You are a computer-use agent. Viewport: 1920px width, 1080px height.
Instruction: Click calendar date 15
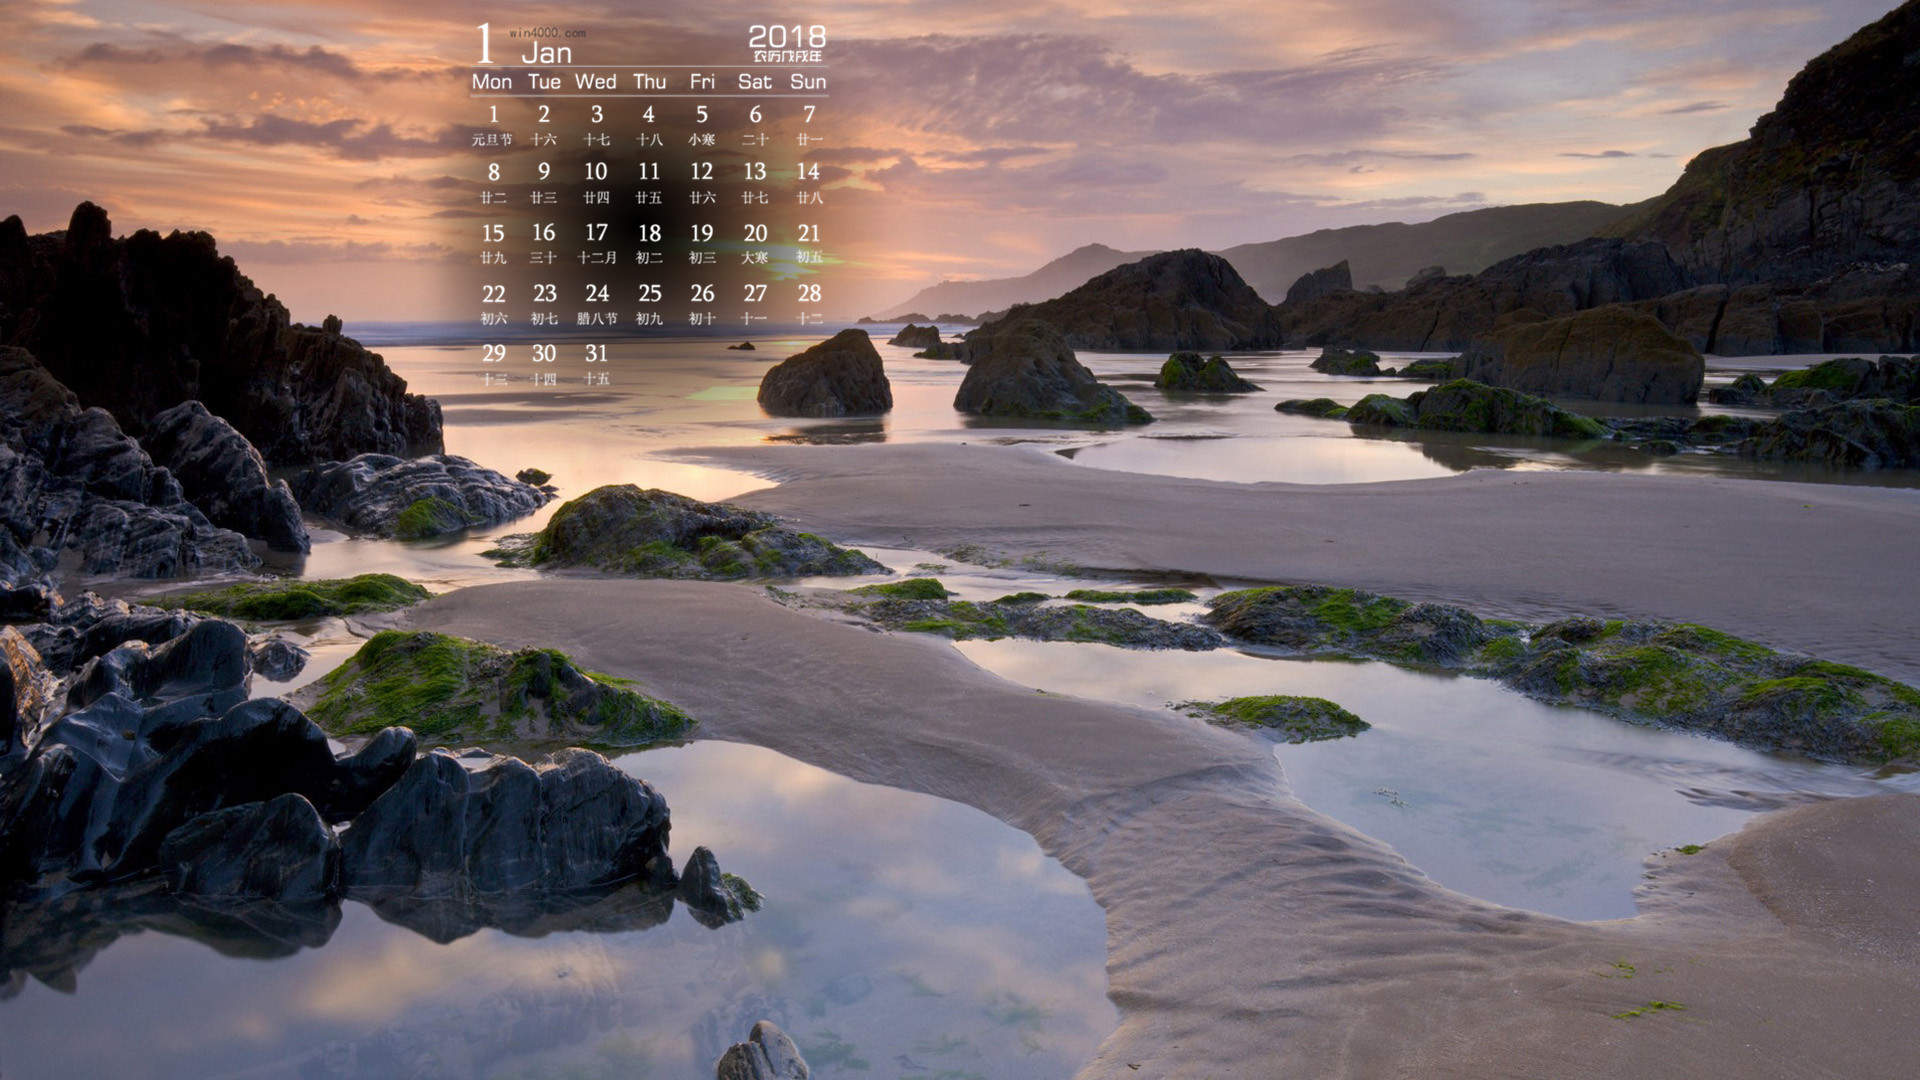[493, 233]
